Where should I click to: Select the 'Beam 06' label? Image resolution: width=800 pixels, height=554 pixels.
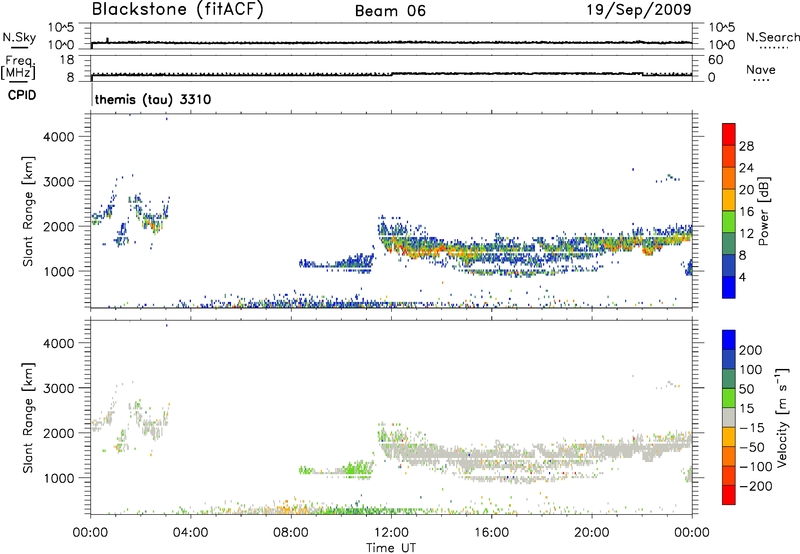[390, 11]
